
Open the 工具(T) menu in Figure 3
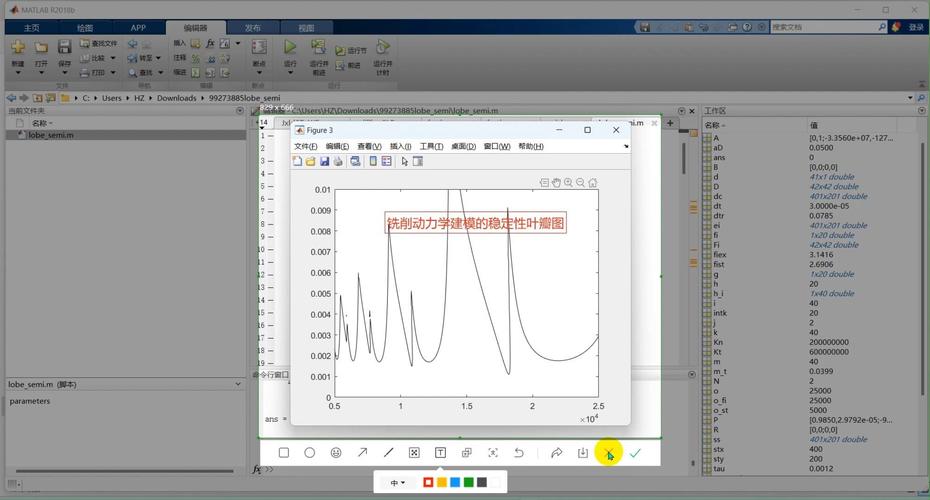click(431, 147)
